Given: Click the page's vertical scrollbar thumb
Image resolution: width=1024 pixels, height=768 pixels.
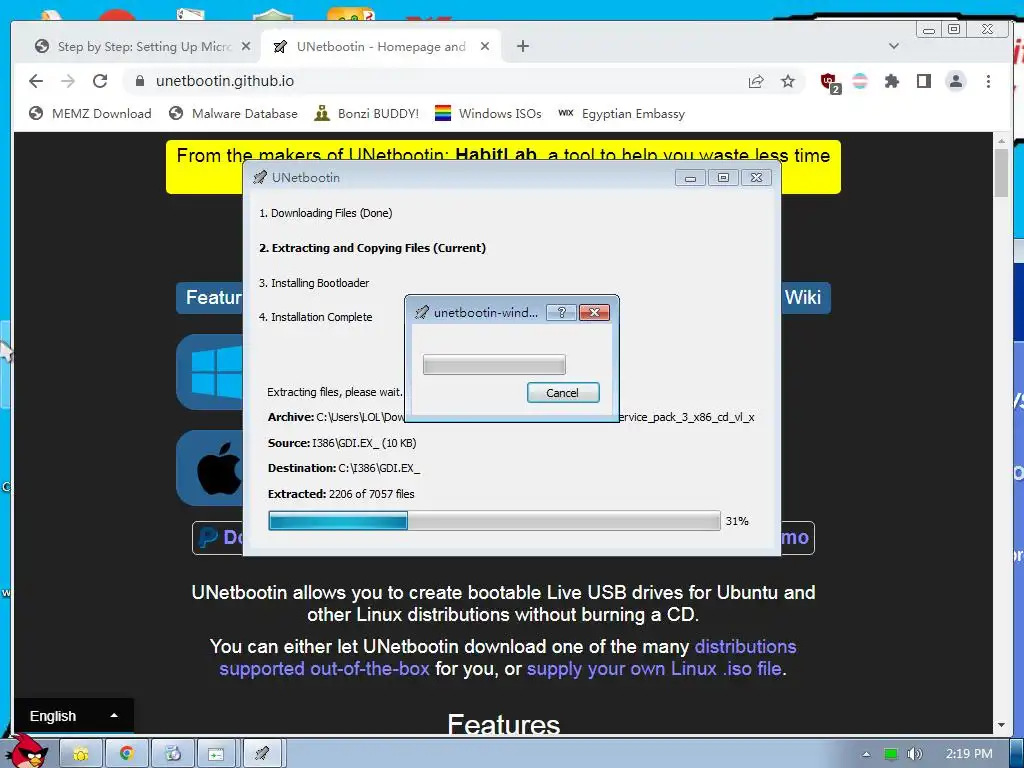Looking at the screenshot, I should (1001, 172).
